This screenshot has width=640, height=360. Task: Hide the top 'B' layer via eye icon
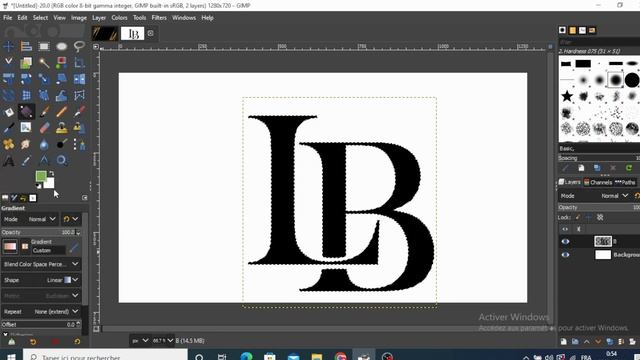click(565, 242)
